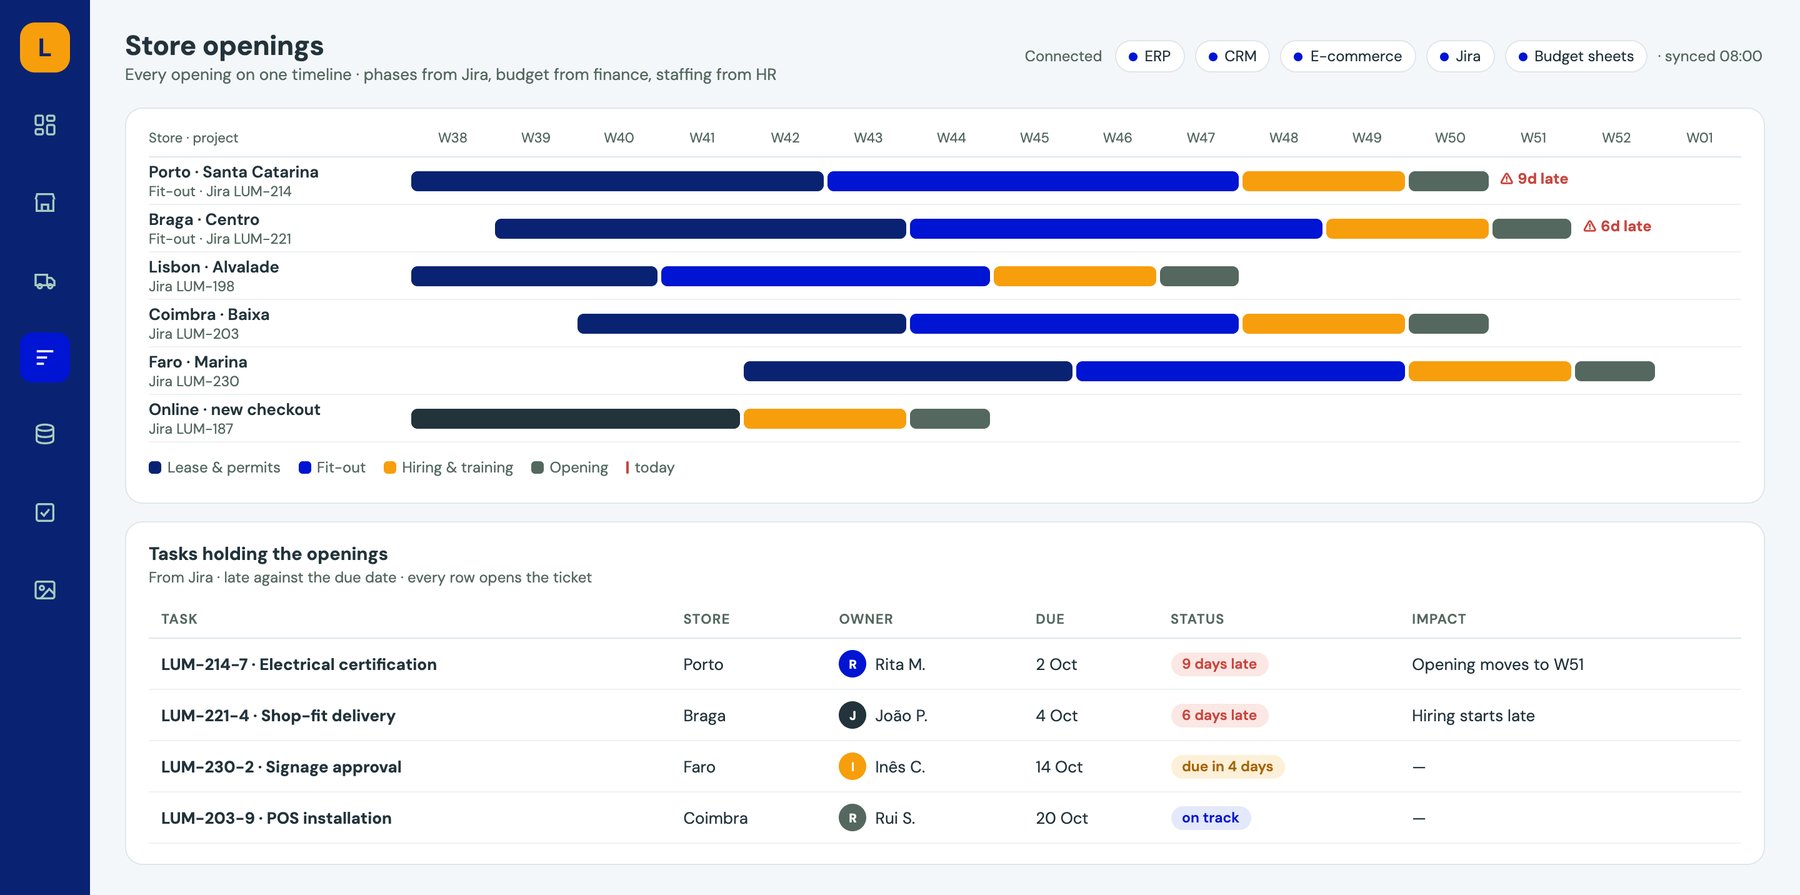Select Porto's blue Fit-out timeline bar
This screenshot has width=1800, height=895.
point(1033,181)
